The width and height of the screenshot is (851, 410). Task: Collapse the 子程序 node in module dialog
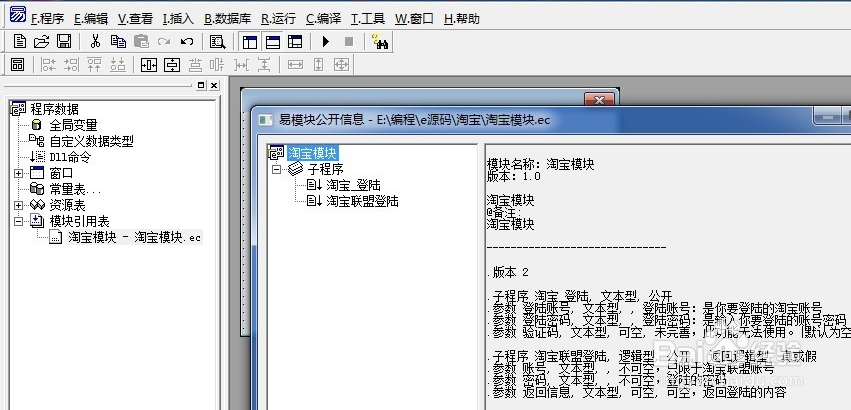[x=276, y=169]
